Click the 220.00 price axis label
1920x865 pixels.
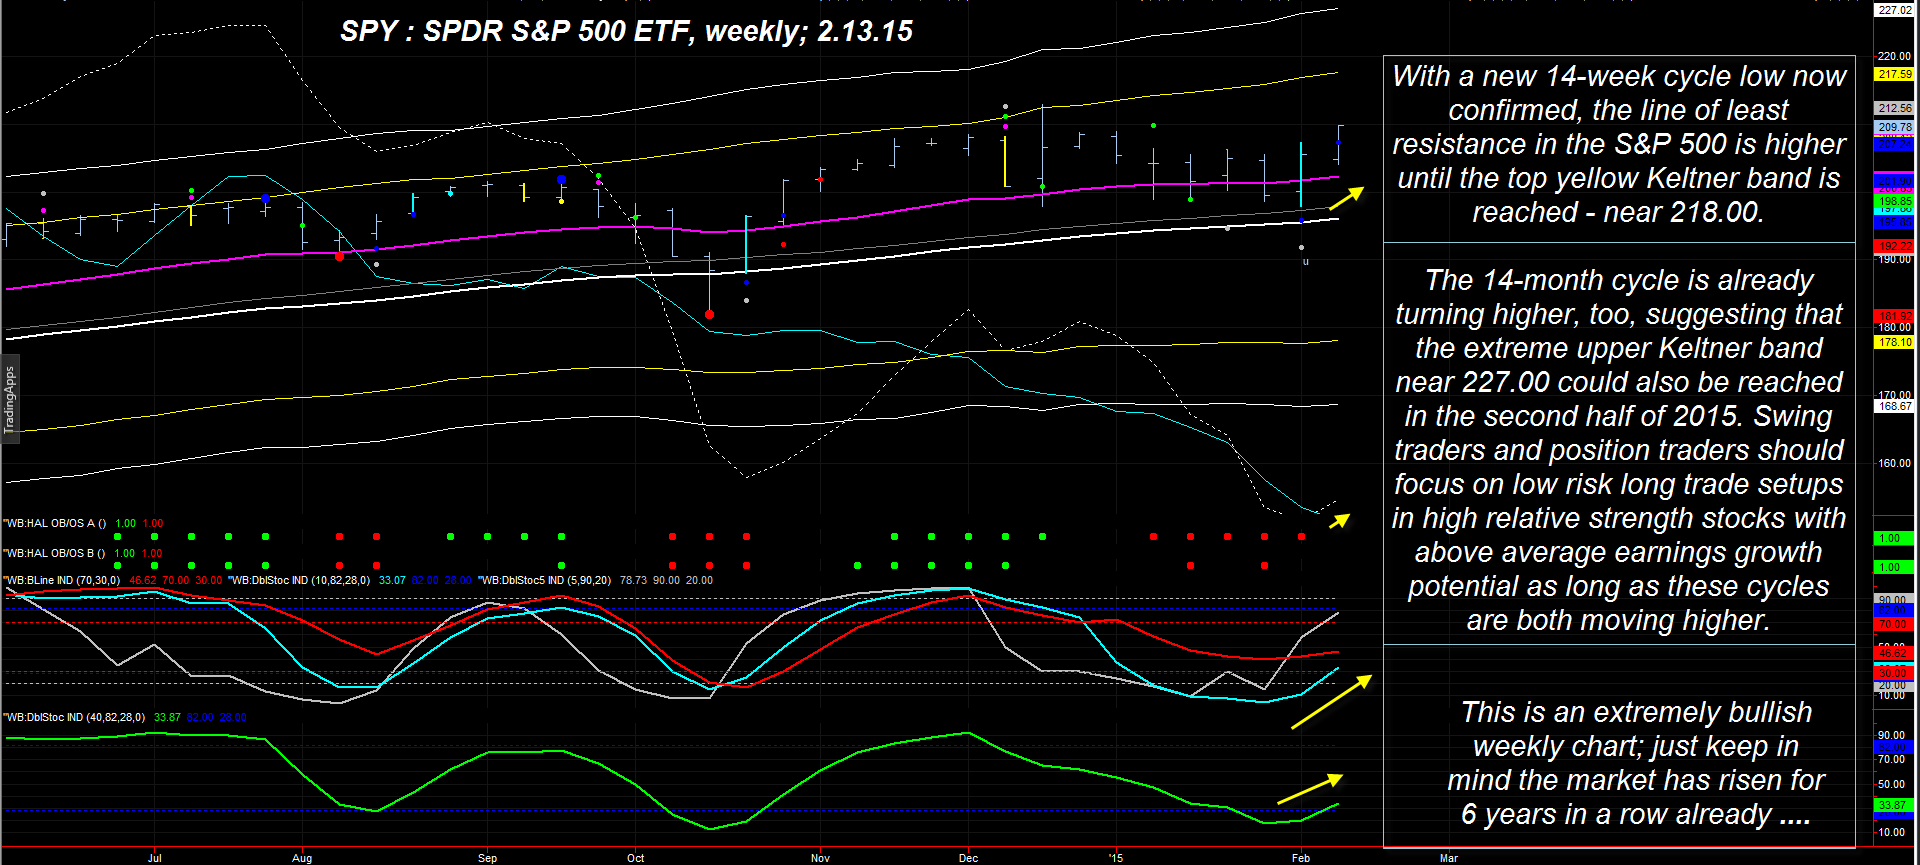[1894, 56]
